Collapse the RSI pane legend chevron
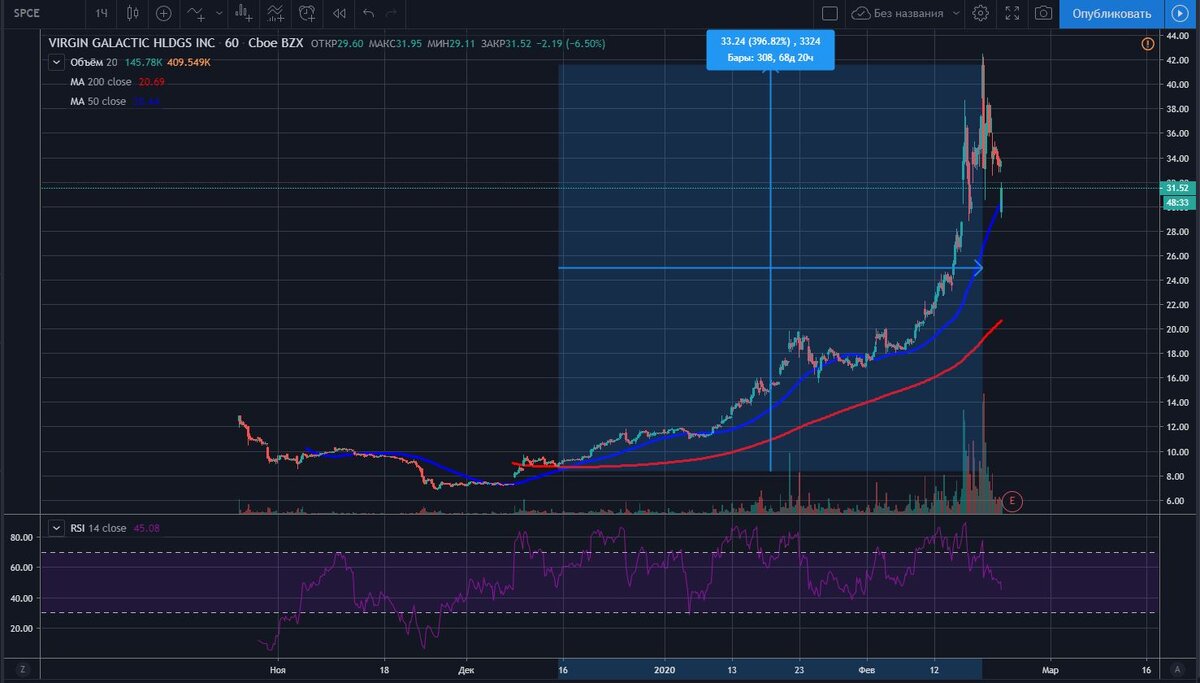 [x=55, y=528]
